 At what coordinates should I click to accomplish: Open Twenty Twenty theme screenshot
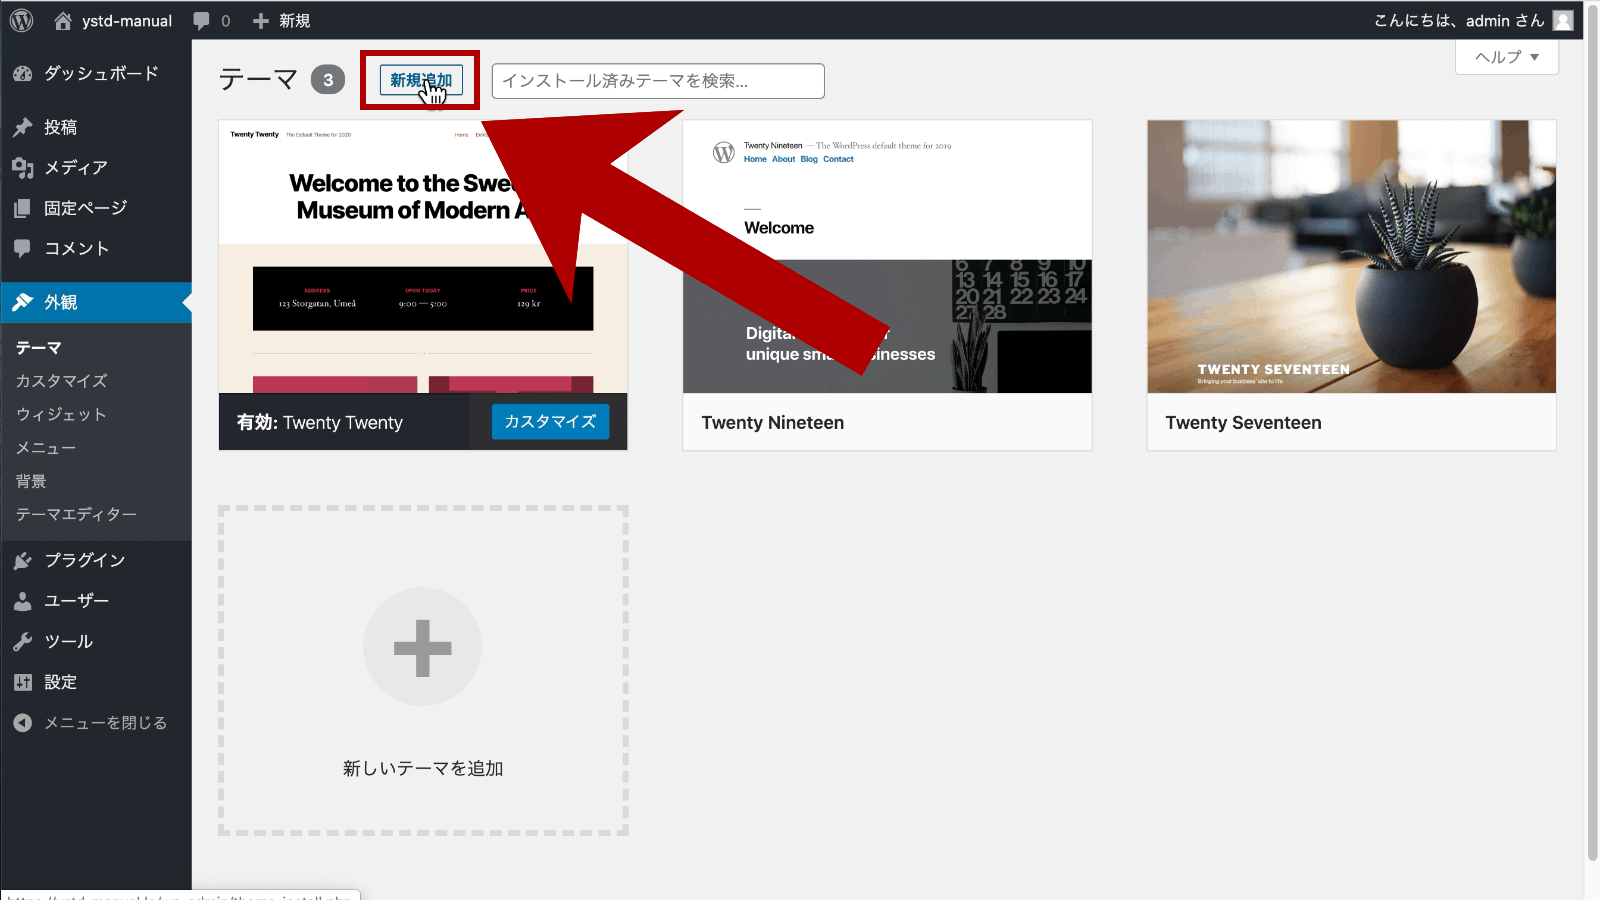pyautogui.click(x=423, y=257)
